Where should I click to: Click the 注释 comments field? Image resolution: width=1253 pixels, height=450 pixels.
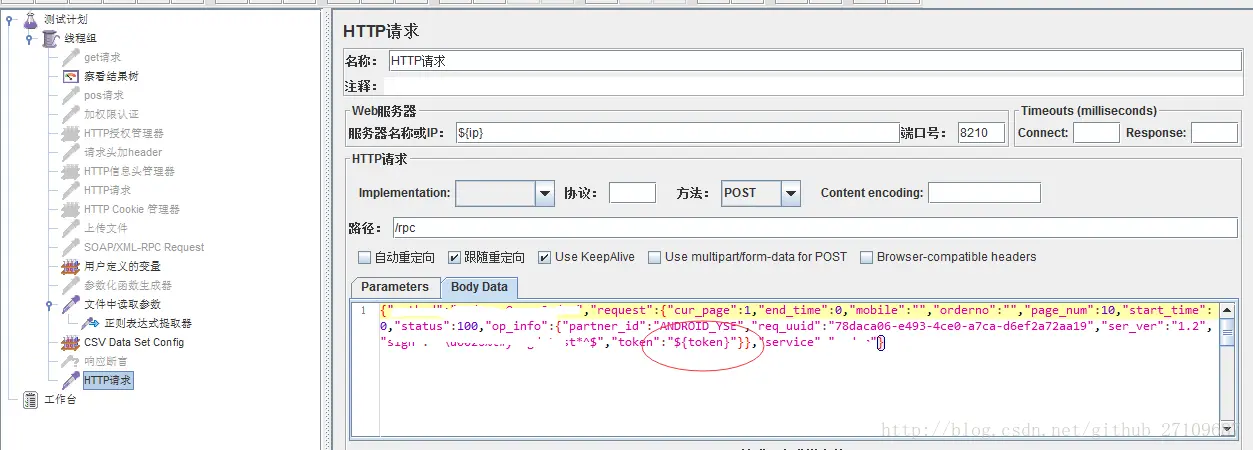pyautogui.click(x=814, y=86)
